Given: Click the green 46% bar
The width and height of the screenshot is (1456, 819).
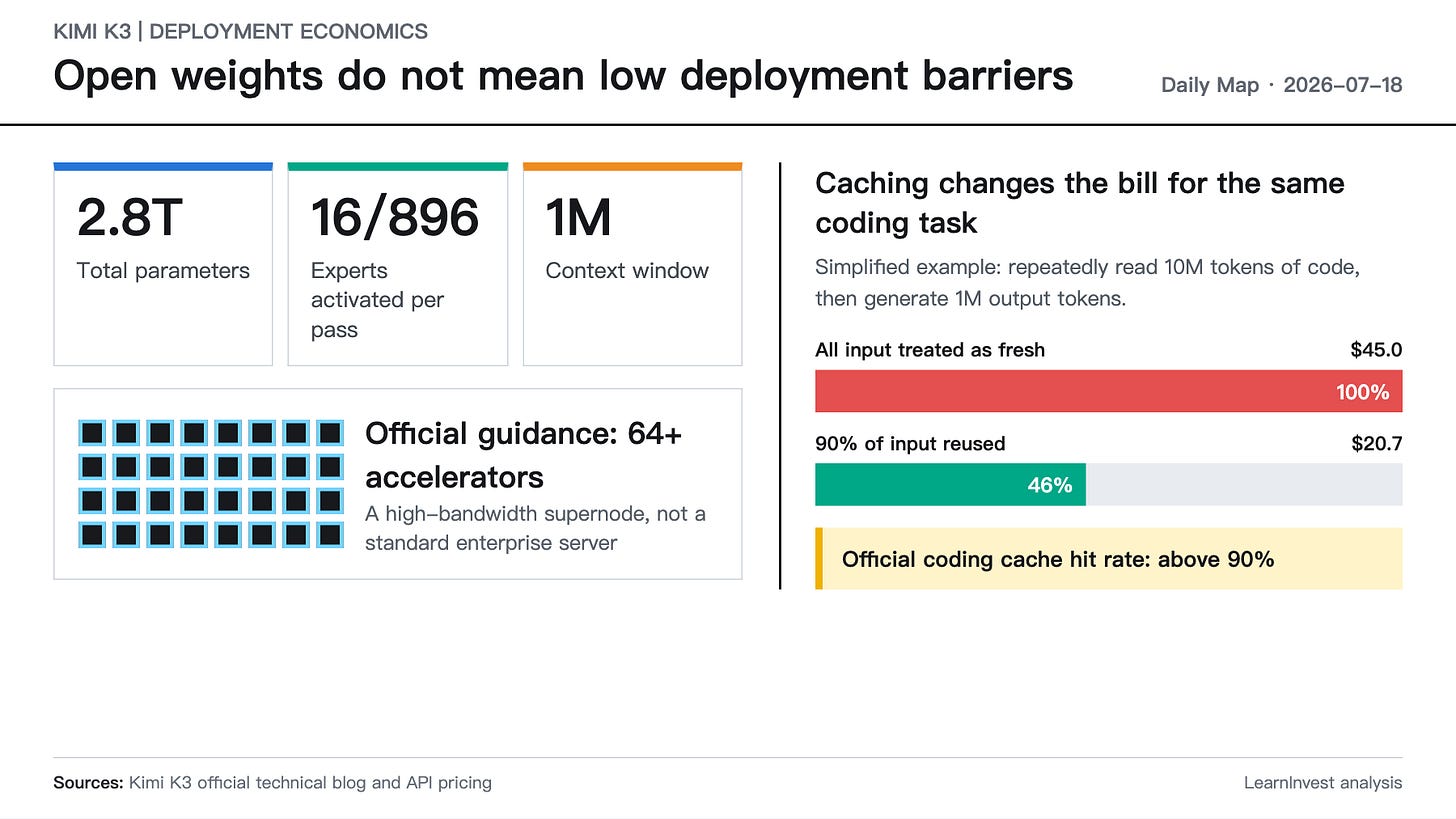Looking at the screenshot, I should [x=950, y=485].
